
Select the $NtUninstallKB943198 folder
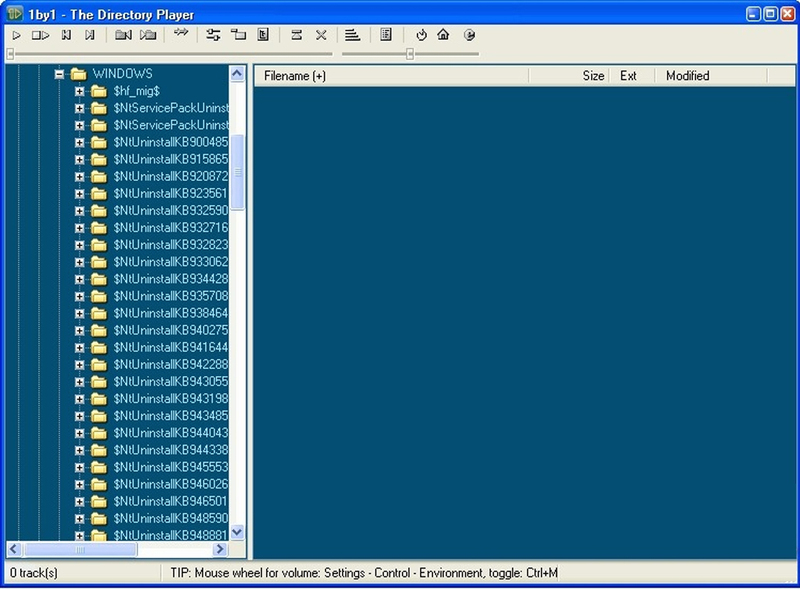[x=170, y=399]
